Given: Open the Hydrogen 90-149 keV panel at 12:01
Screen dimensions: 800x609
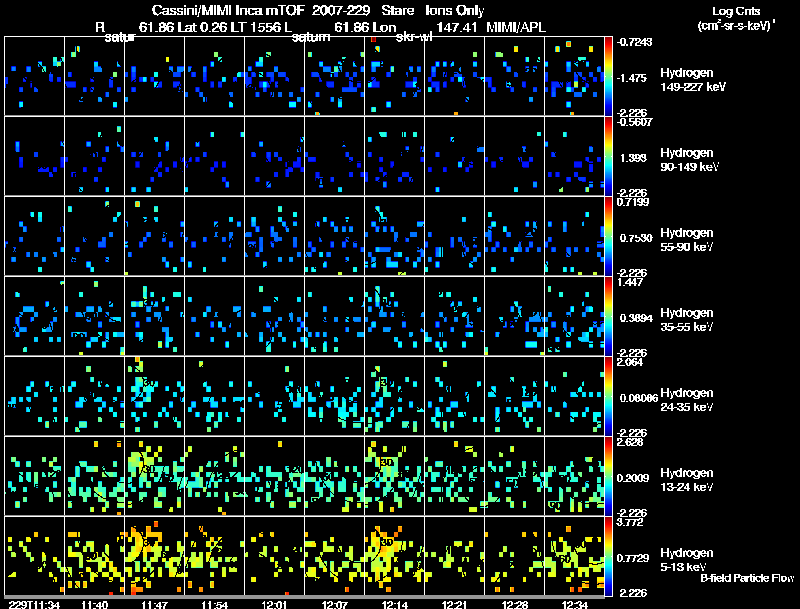Looking at the screenshot, I should tap(274, 156).
